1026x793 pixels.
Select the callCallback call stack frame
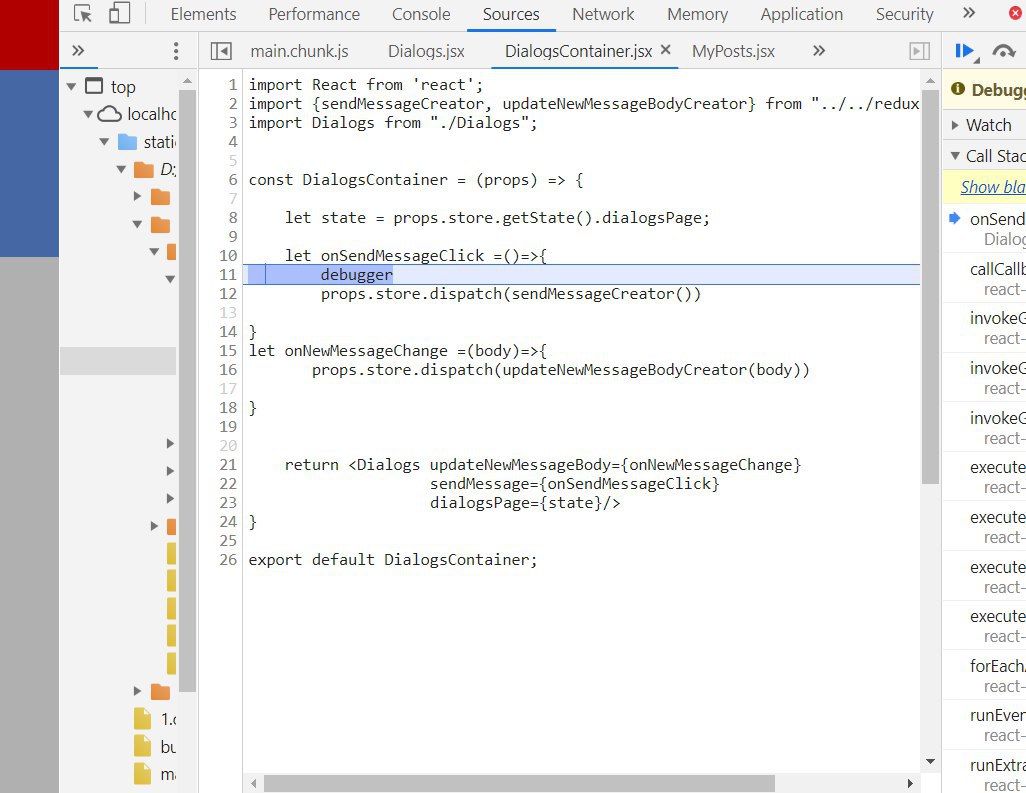tap(996, 269)
